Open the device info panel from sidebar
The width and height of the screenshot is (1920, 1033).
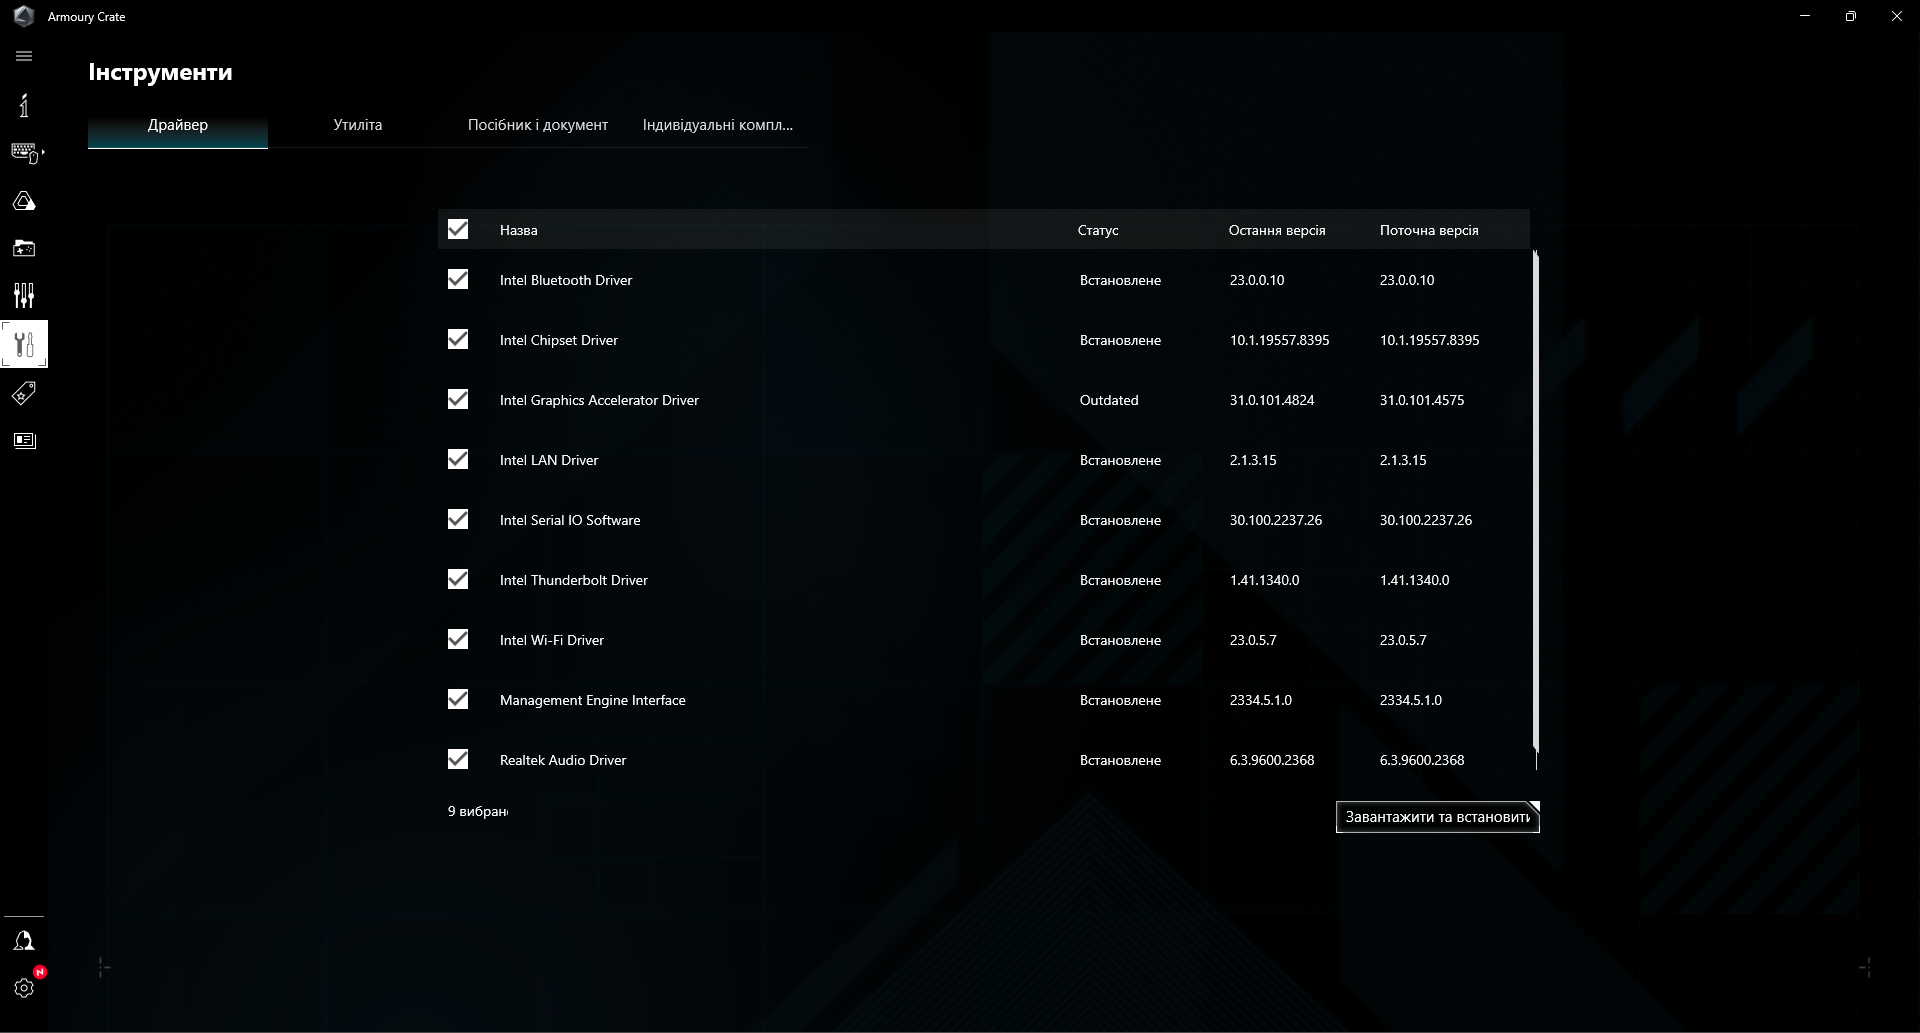(x=23, y=105)
